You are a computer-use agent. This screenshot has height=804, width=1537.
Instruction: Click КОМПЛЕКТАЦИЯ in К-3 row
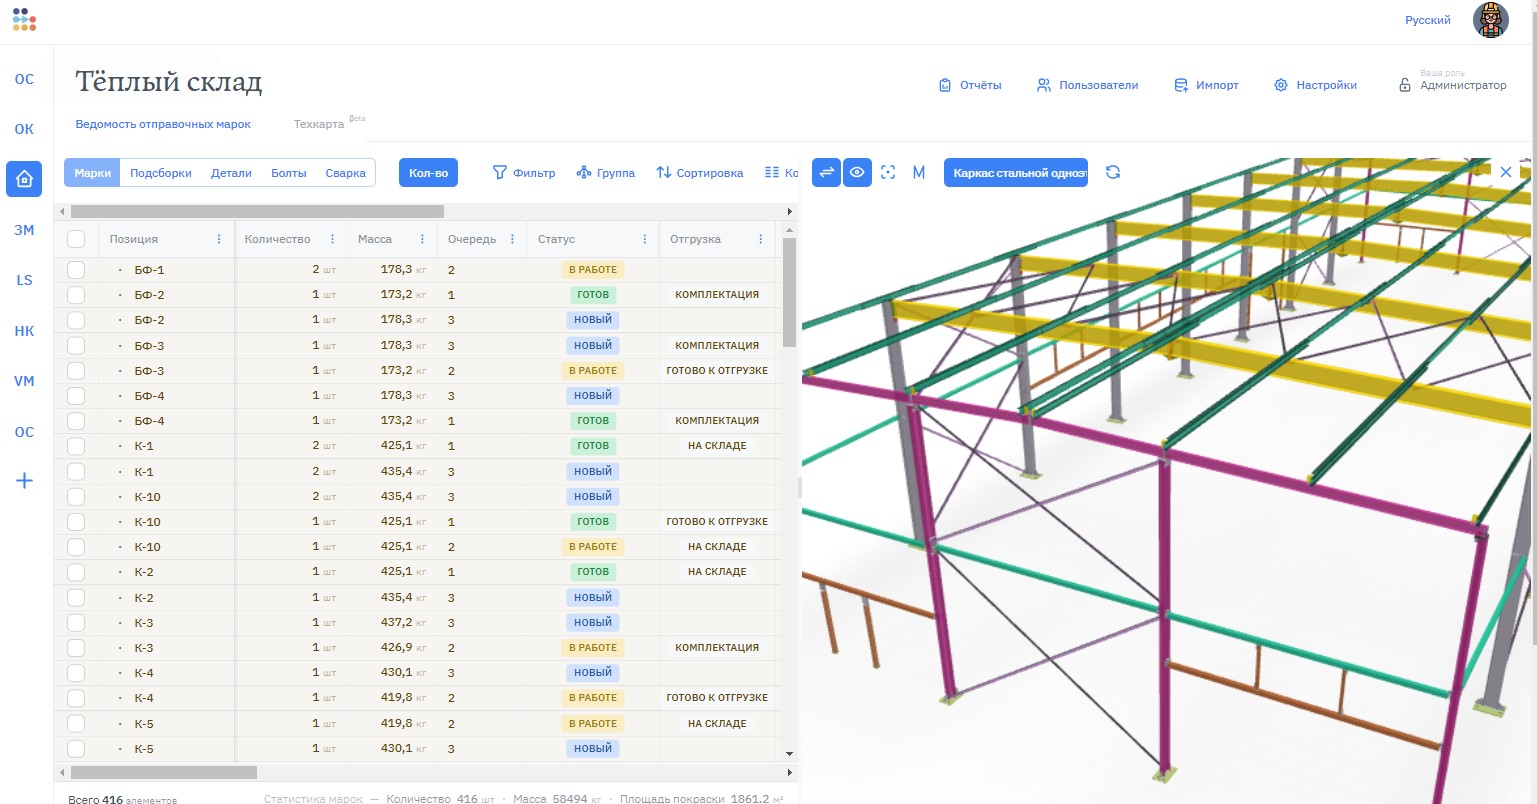(717, 648)
